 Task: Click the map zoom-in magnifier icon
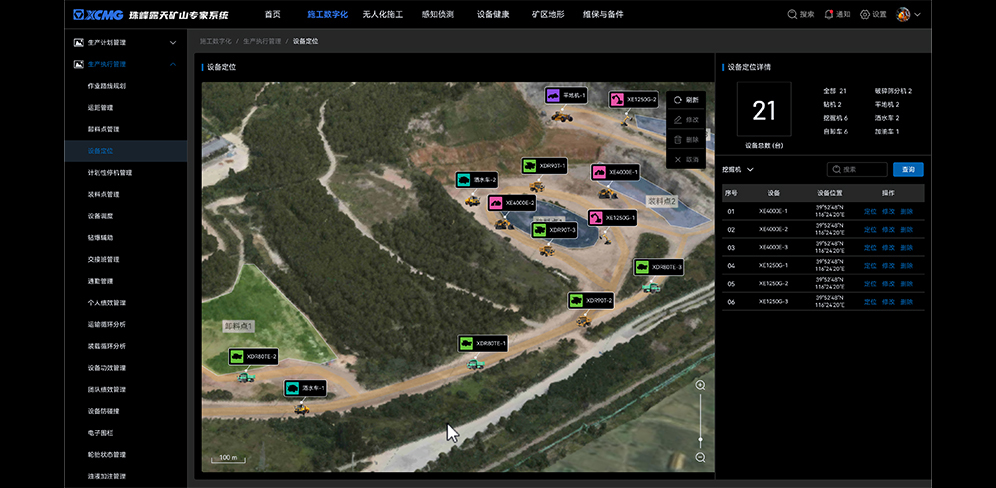click(700, 385)
